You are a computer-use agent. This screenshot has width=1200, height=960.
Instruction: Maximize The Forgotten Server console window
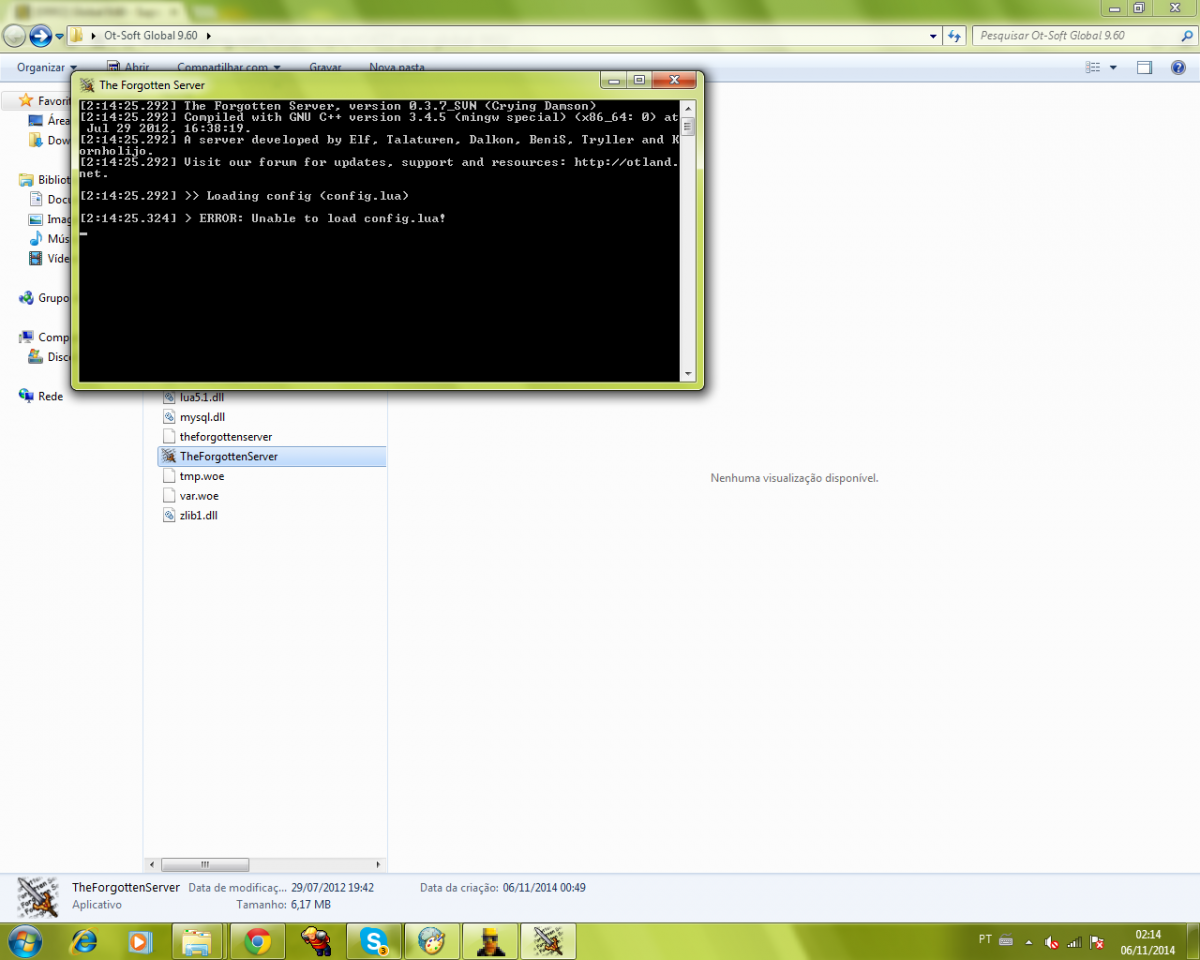(x=640, y=81)
